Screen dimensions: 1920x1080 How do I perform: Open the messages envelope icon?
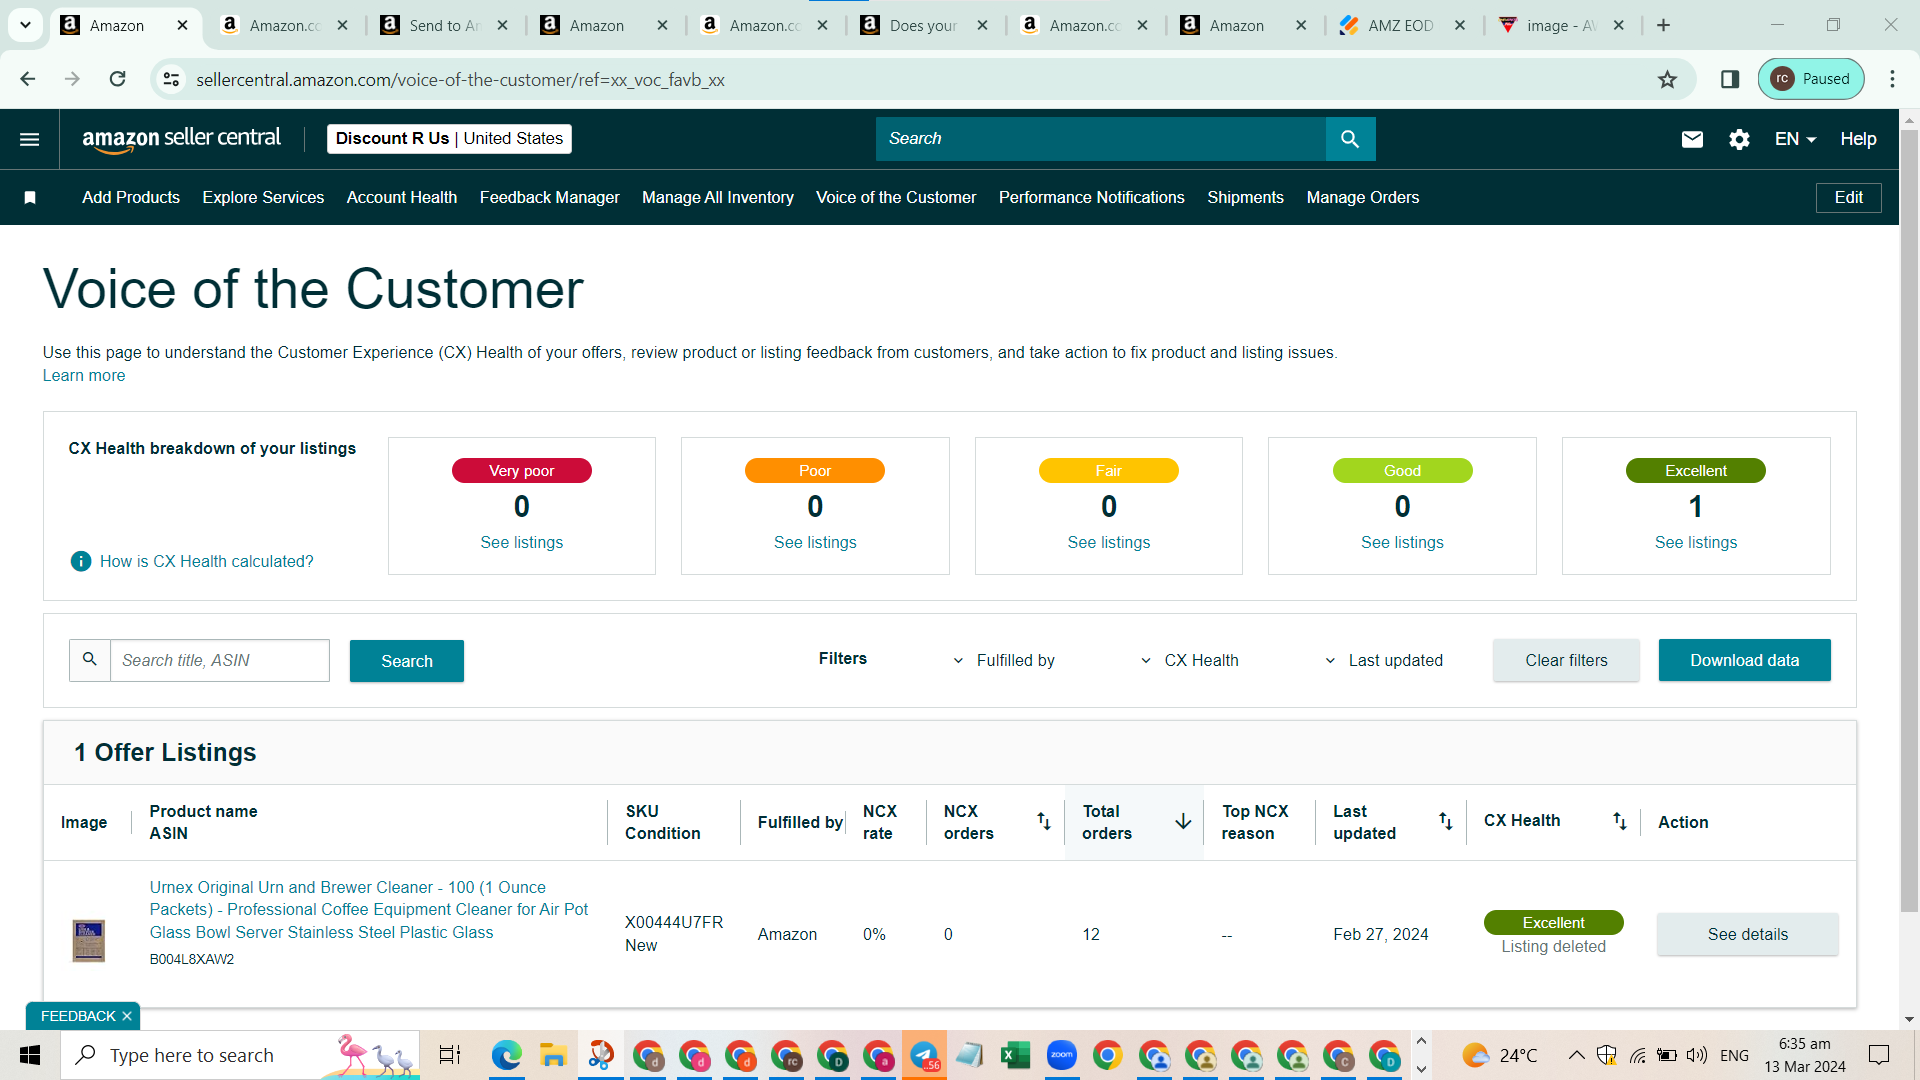click(1692, 139)
